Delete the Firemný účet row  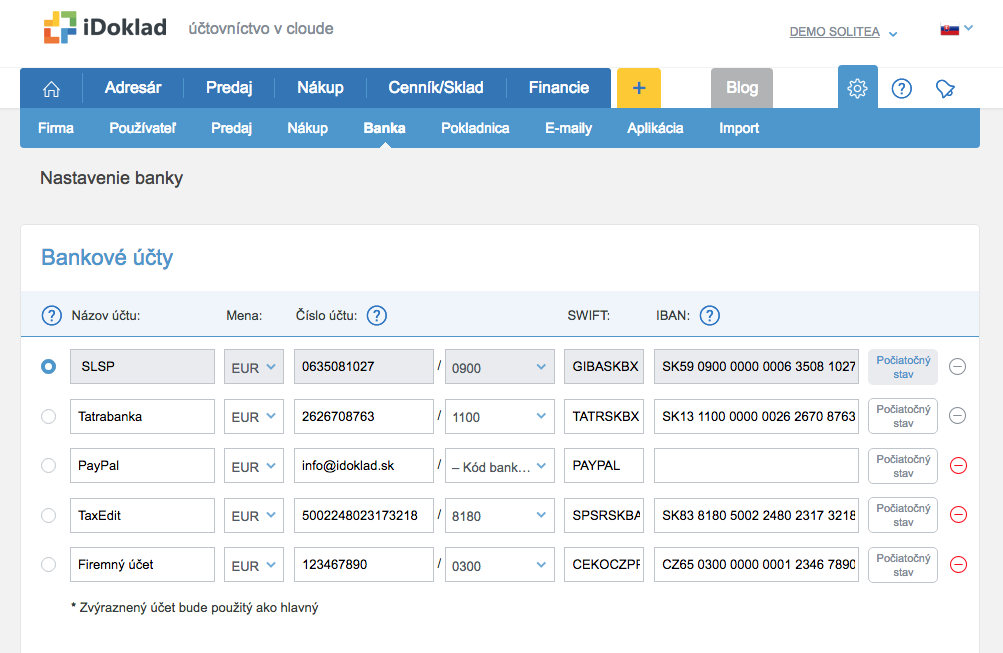coord(957,564)
